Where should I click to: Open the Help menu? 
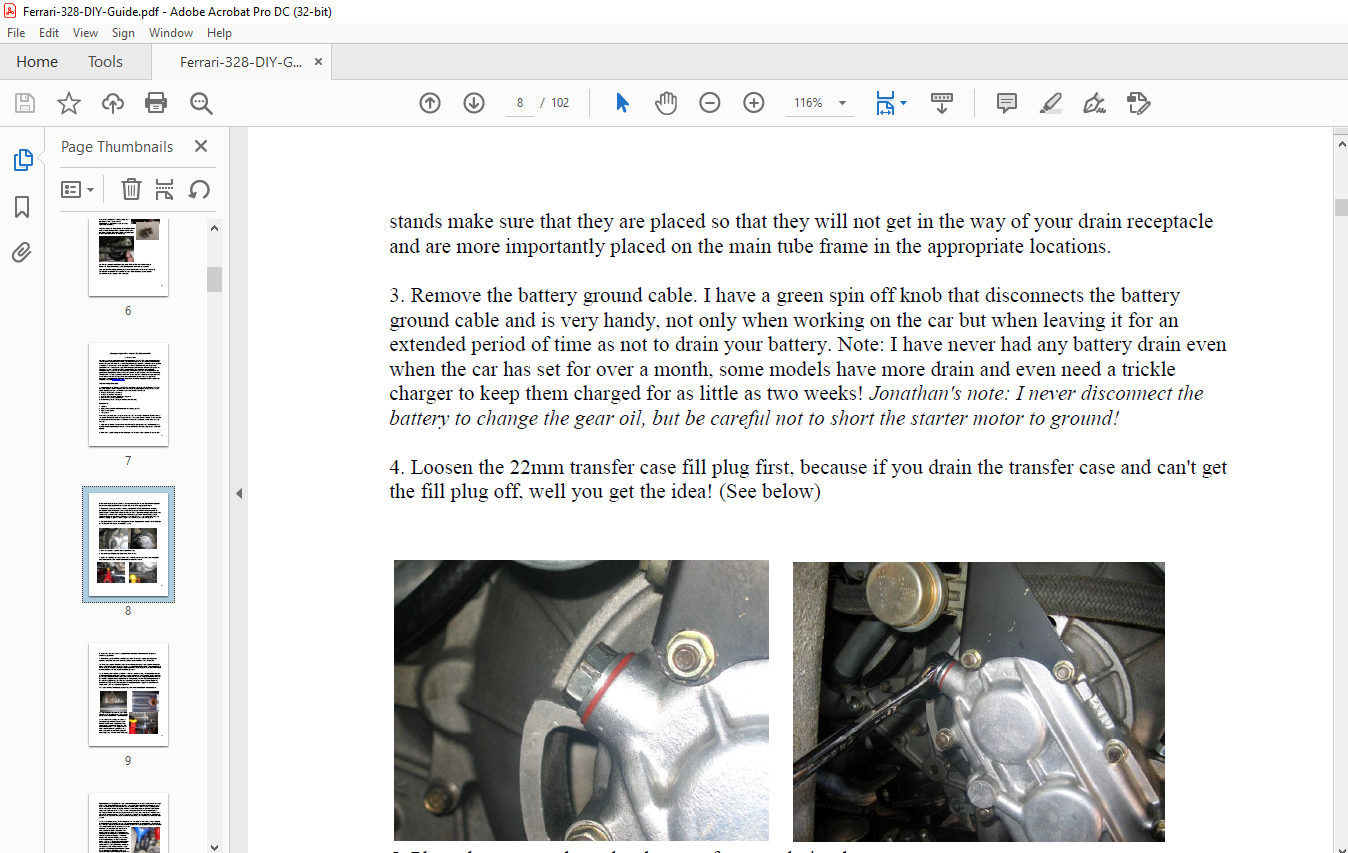click(x=219, y=33)
